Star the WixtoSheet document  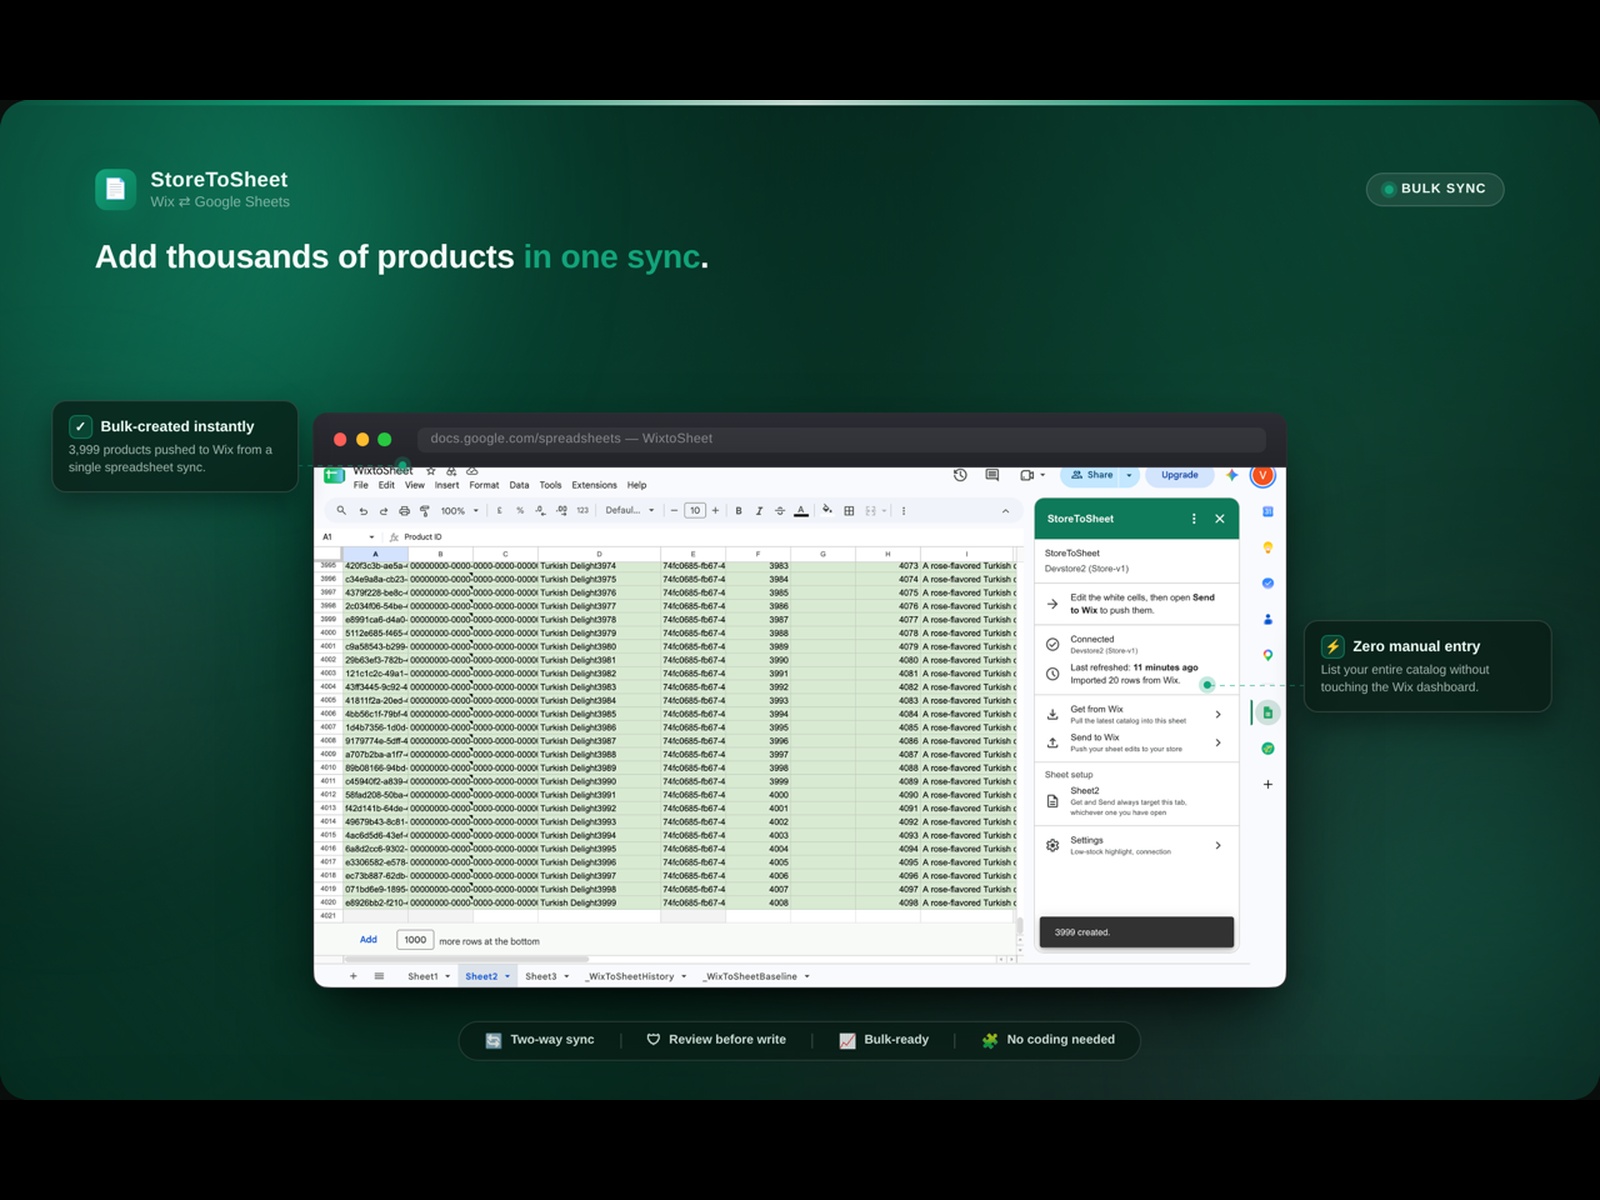pyautogui.click(x=431, y=471)
